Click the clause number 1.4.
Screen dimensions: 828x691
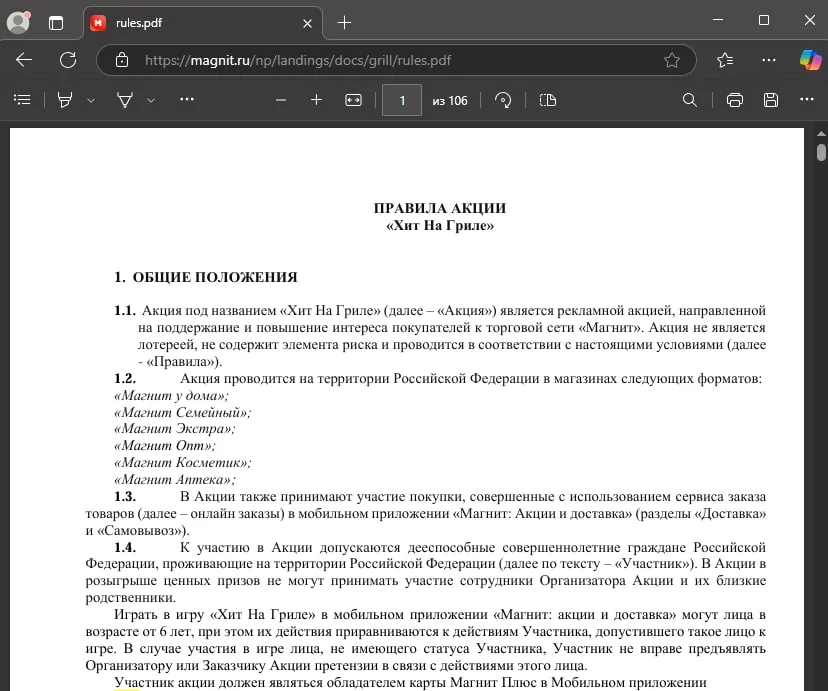[125, 547]
